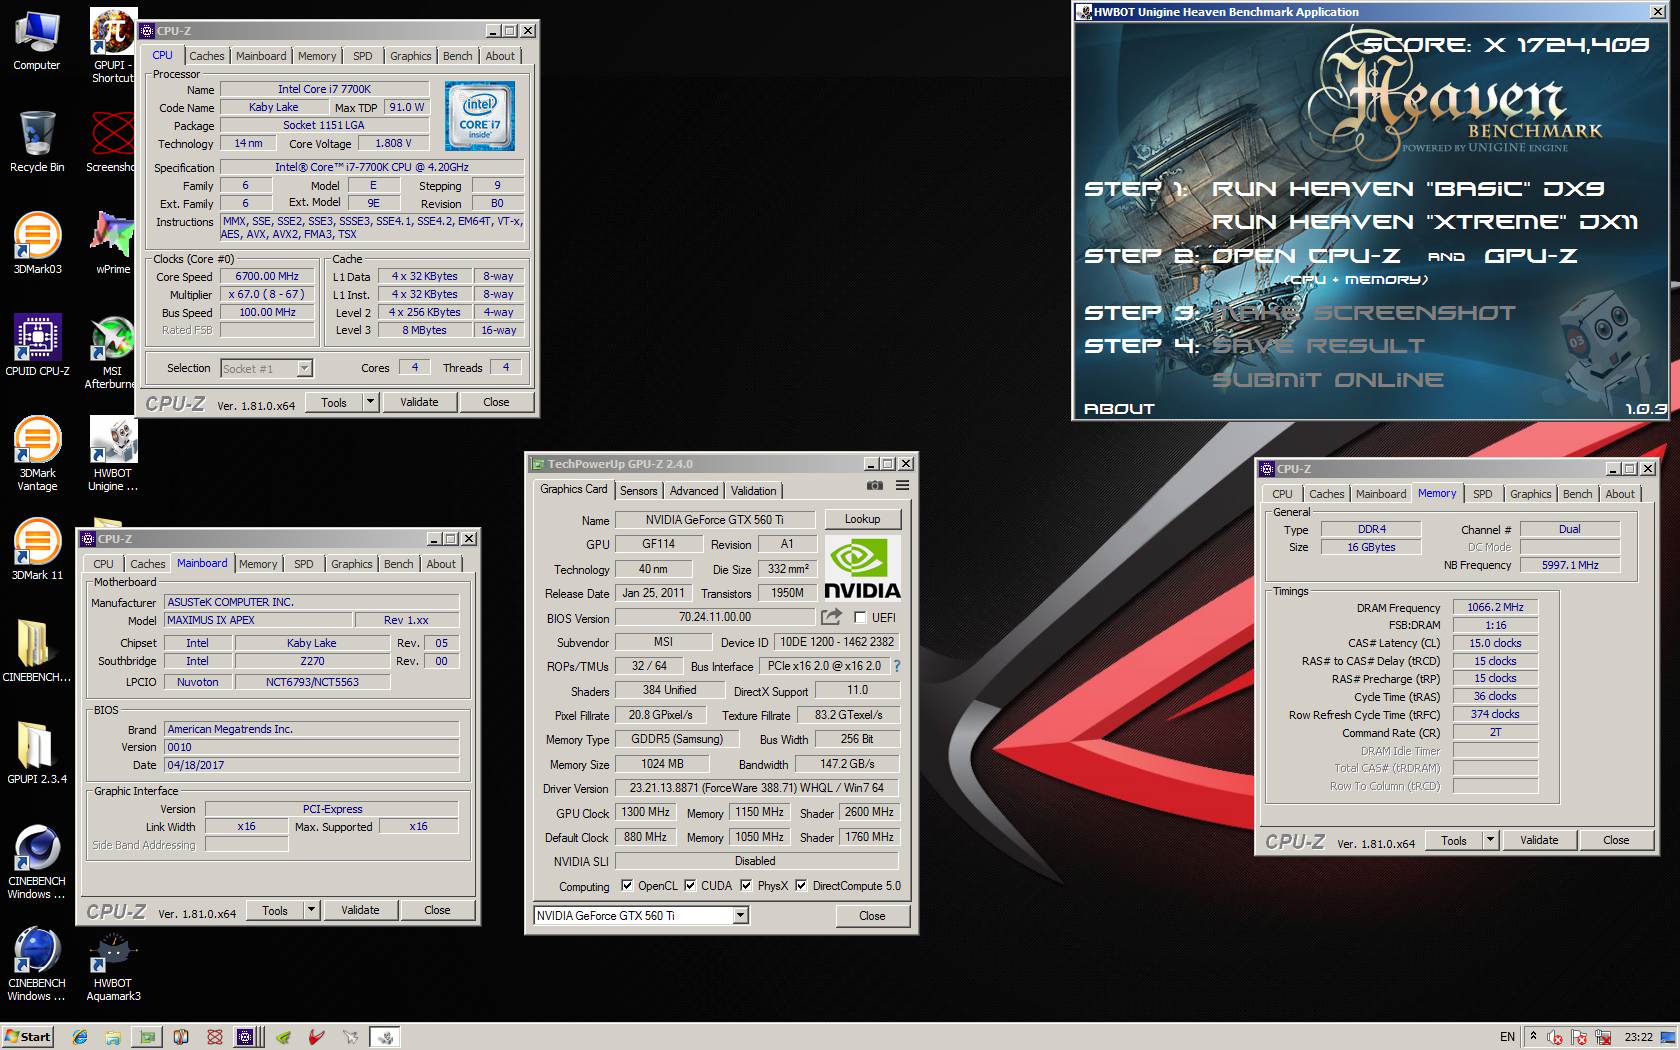Expand the Tools arrow in CPU-Z Mainboard window
This screenshot has height=1050, width=1680.
click(x=311, y=910)
